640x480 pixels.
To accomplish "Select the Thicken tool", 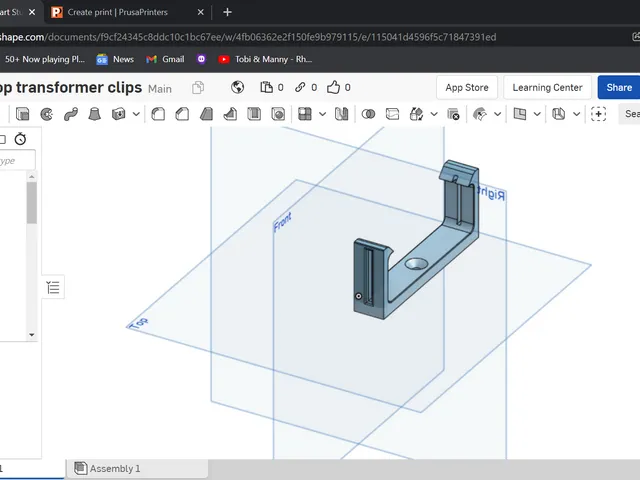I will click(x=118, y=114).
